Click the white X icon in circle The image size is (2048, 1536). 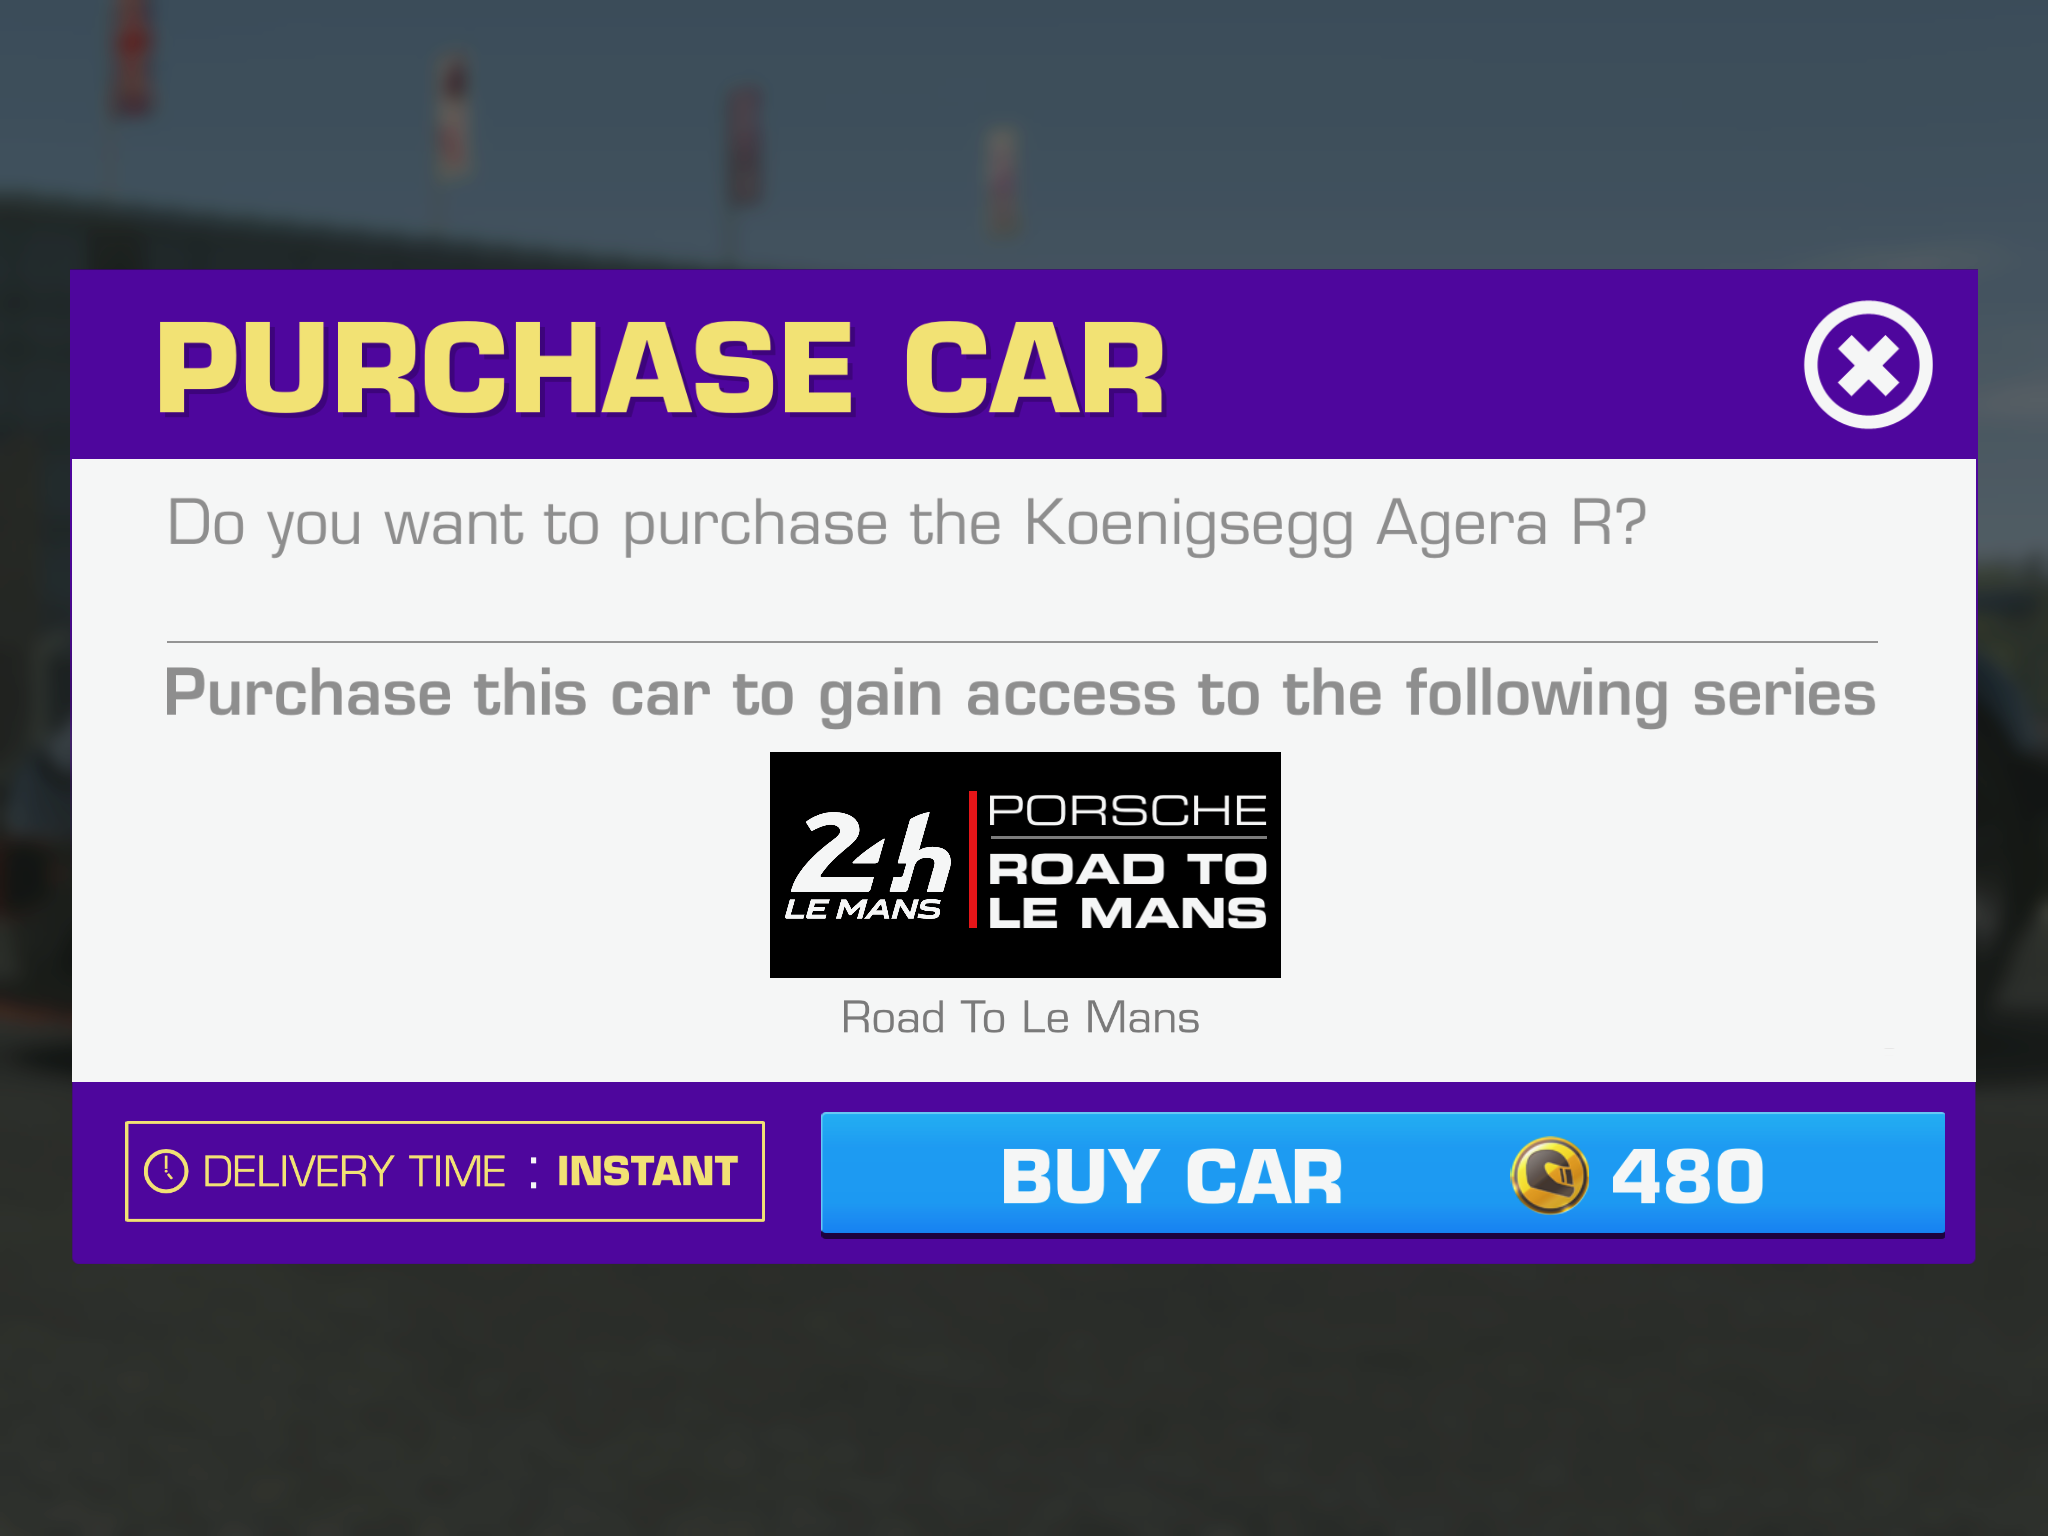tap(1867, 365)
